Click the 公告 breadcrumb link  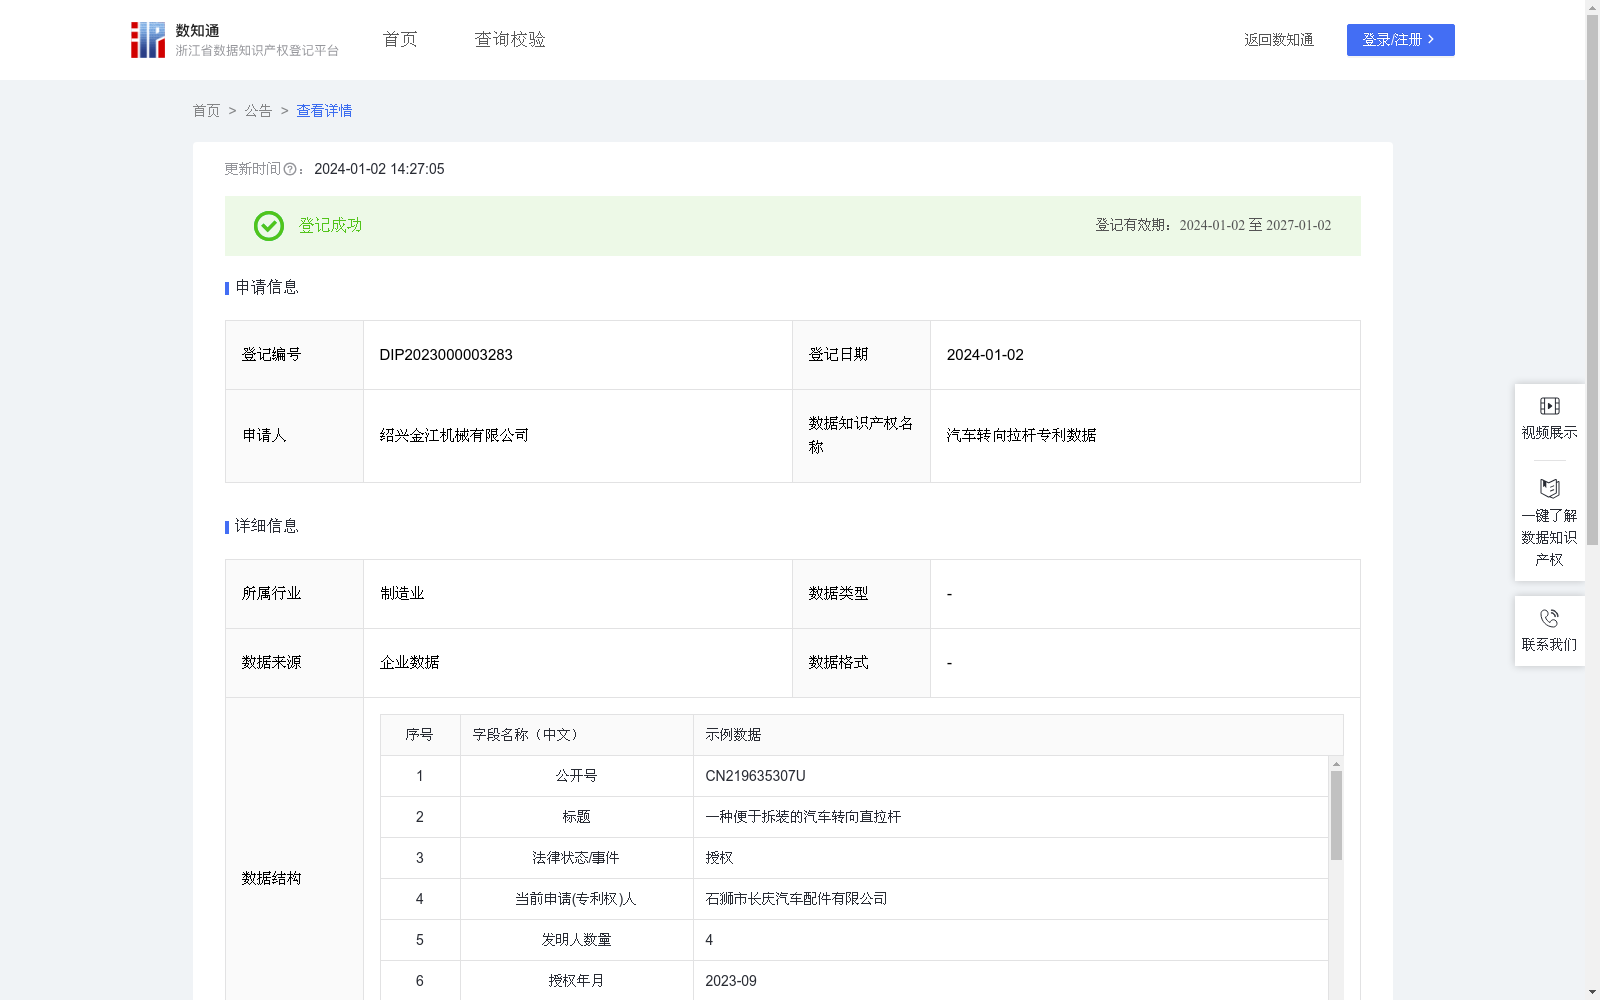[258, 111]
